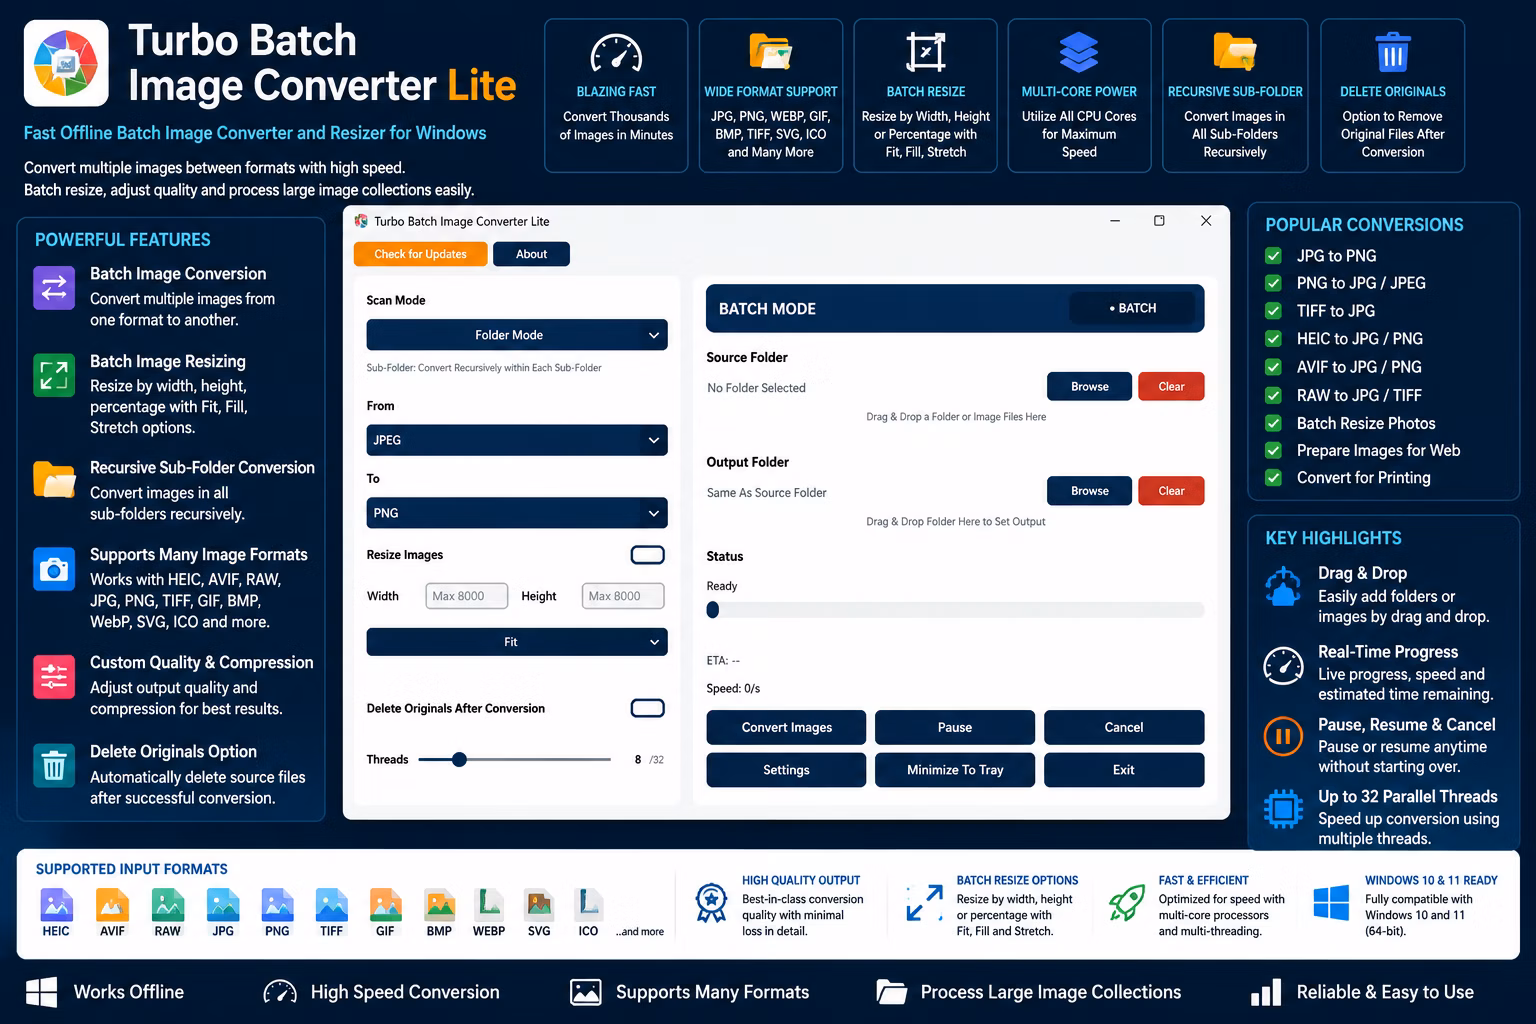The height and width of the screenshot is (1024, 1536).
Task: Click the Width input field
Action: pyautogui.click(x=467, y=596)
